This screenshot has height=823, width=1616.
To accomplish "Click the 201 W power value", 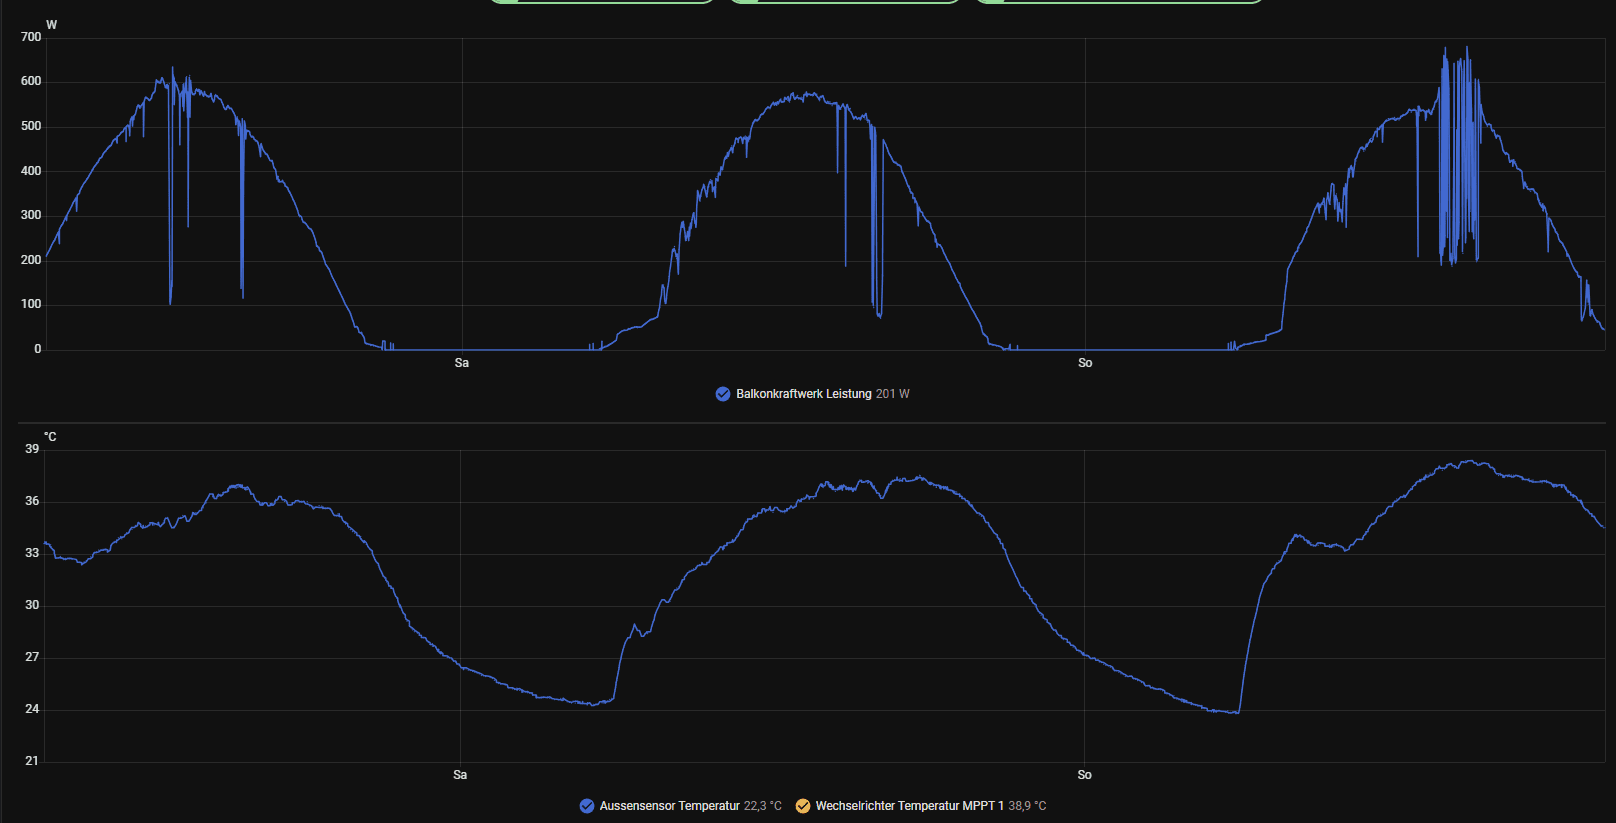I will (x=893, y=394).
